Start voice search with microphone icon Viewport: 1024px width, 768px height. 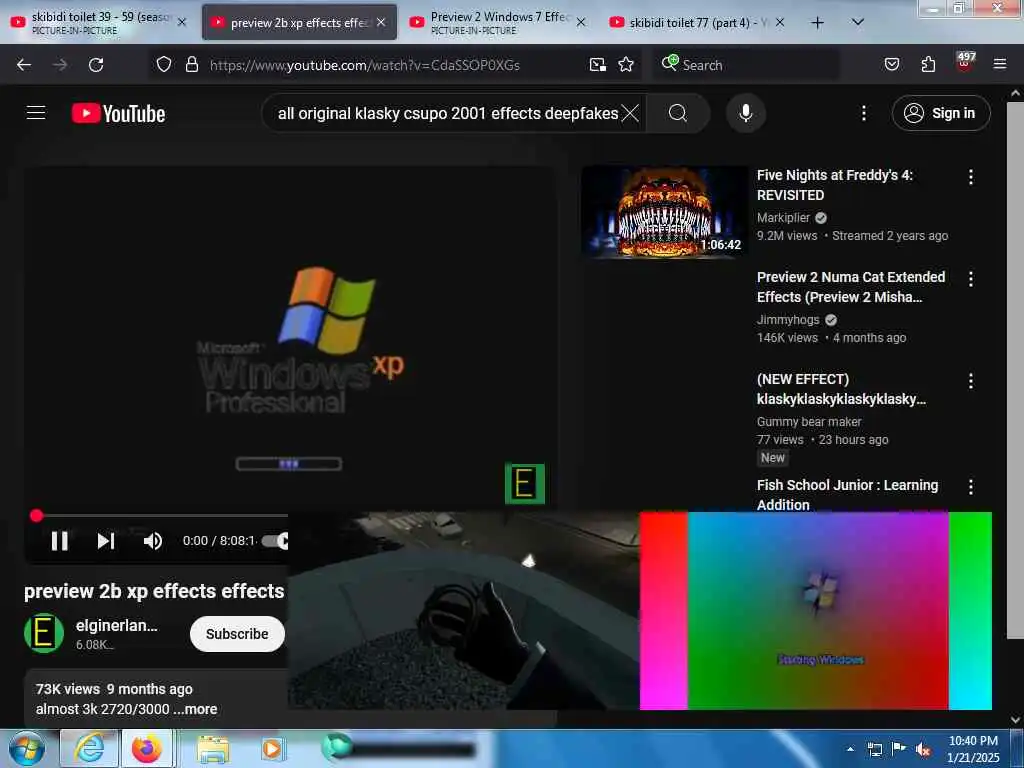(x=745, y=113)
